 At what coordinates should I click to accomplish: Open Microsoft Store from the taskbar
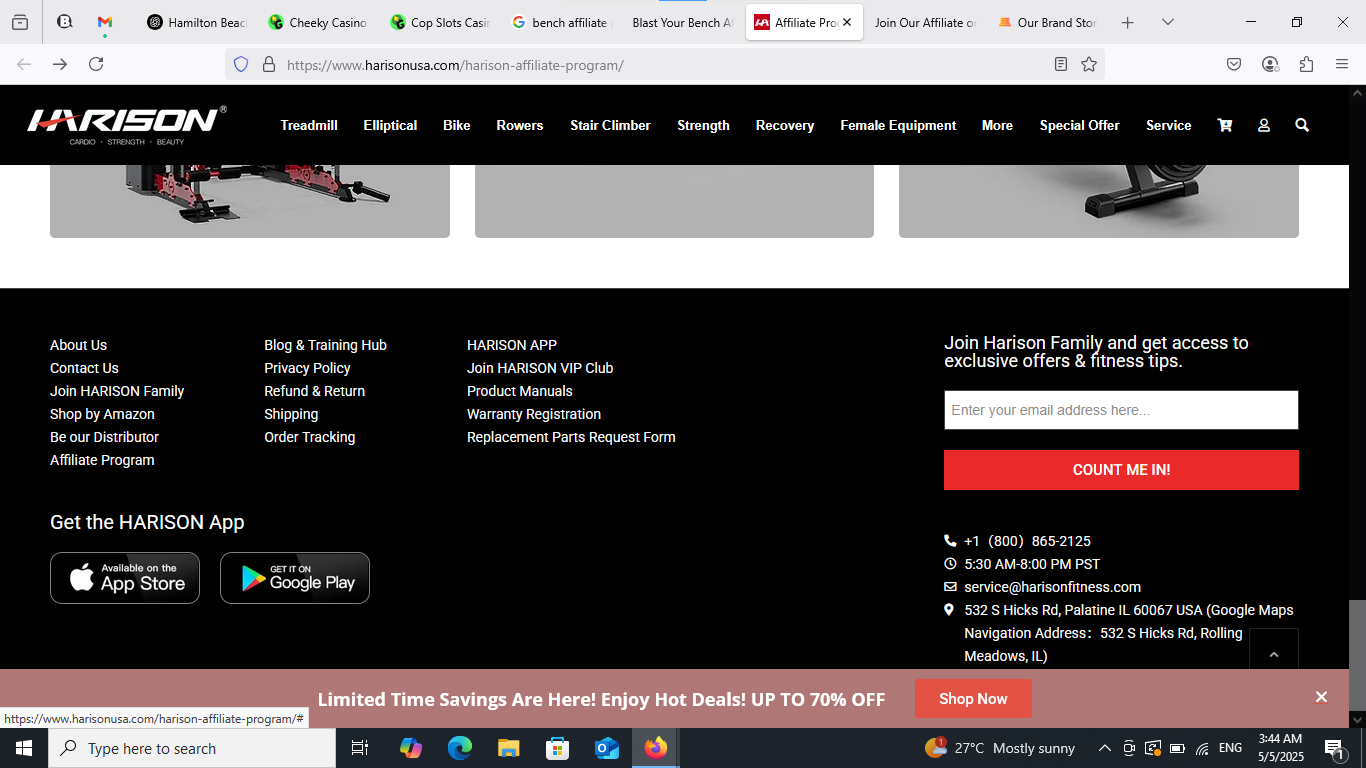pos(557,748)
